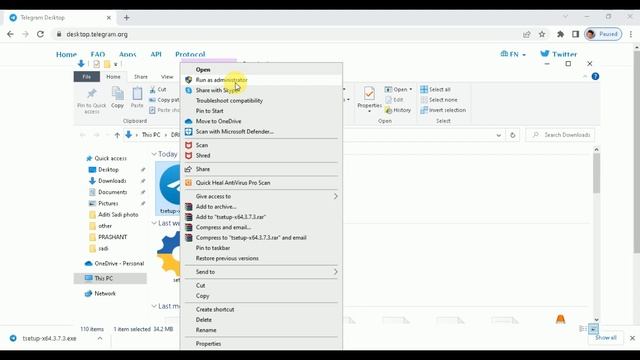Switch to the Share ribbon tab
This screenshot has height=360, width=640.
point(141,77)
